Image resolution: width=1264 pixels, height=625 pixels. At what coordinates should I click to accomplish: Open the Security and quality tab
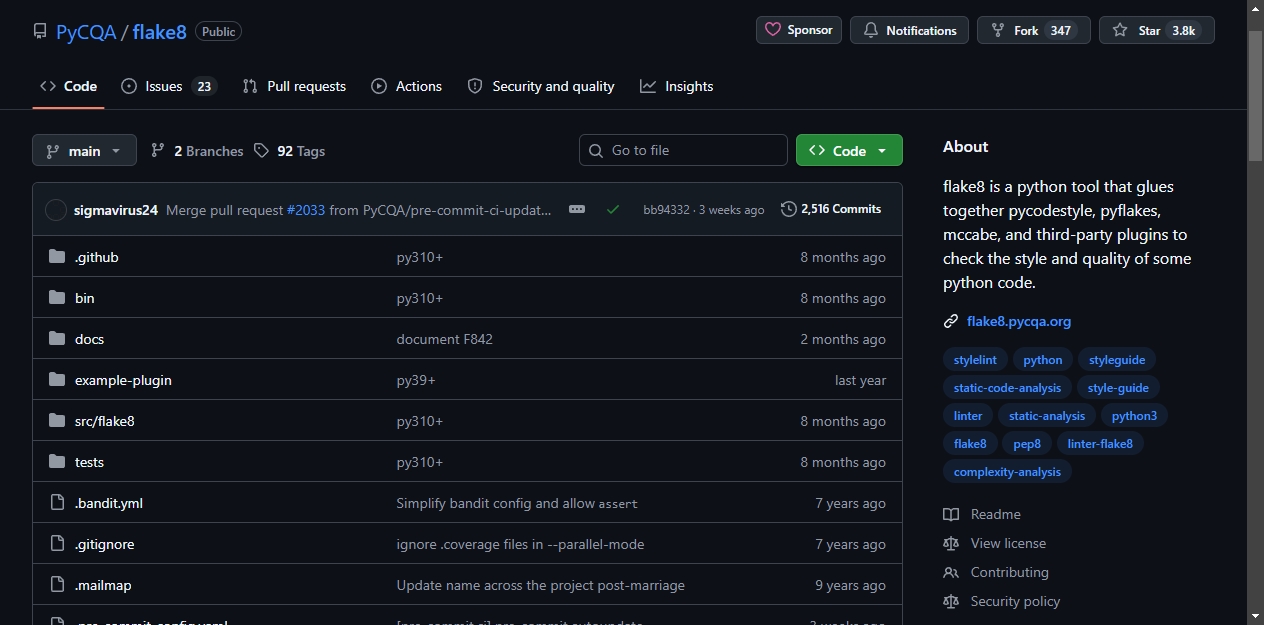pyautogui.click(x=541, y=86)
